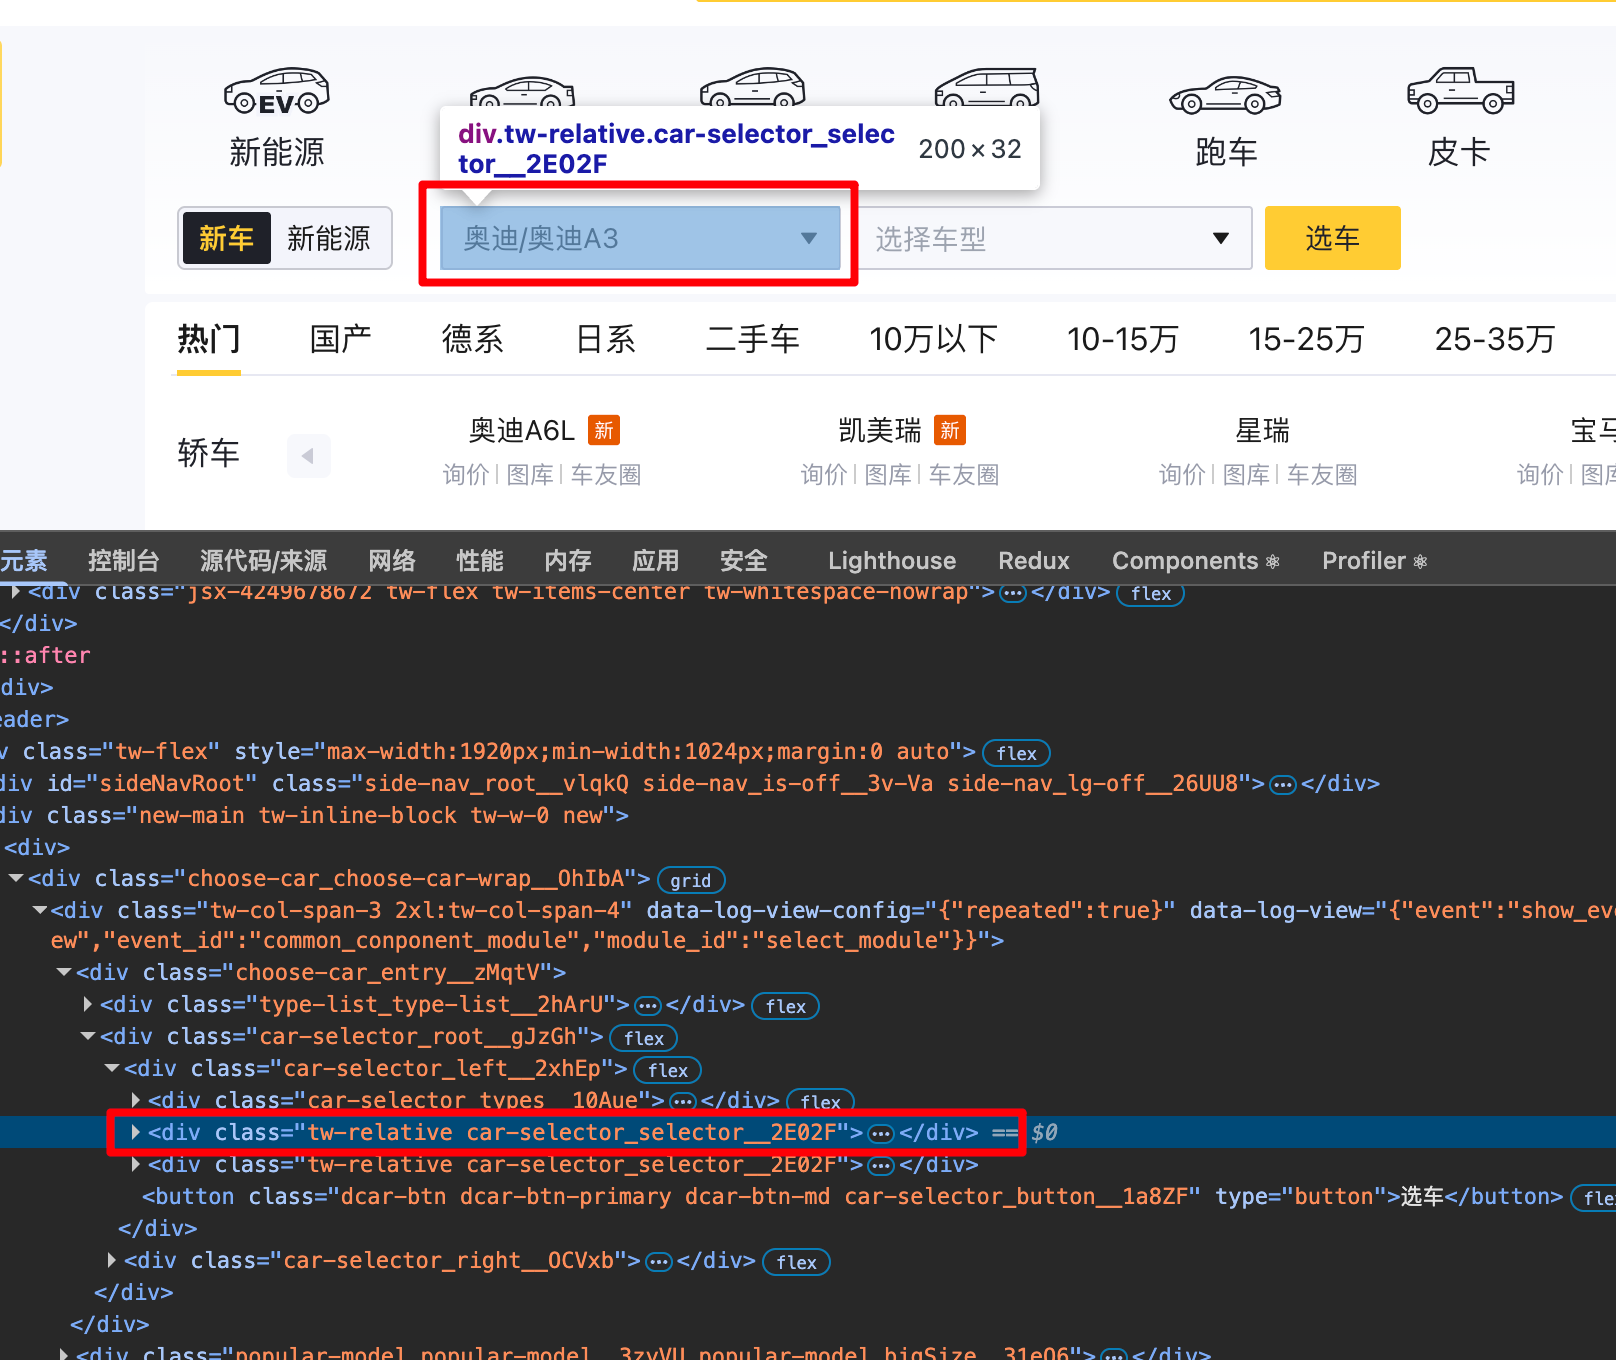The width and height of the screenshot is (1616, 1360).
Task: Click 询价 under 奥迪A6L
Action: [466, 475]
